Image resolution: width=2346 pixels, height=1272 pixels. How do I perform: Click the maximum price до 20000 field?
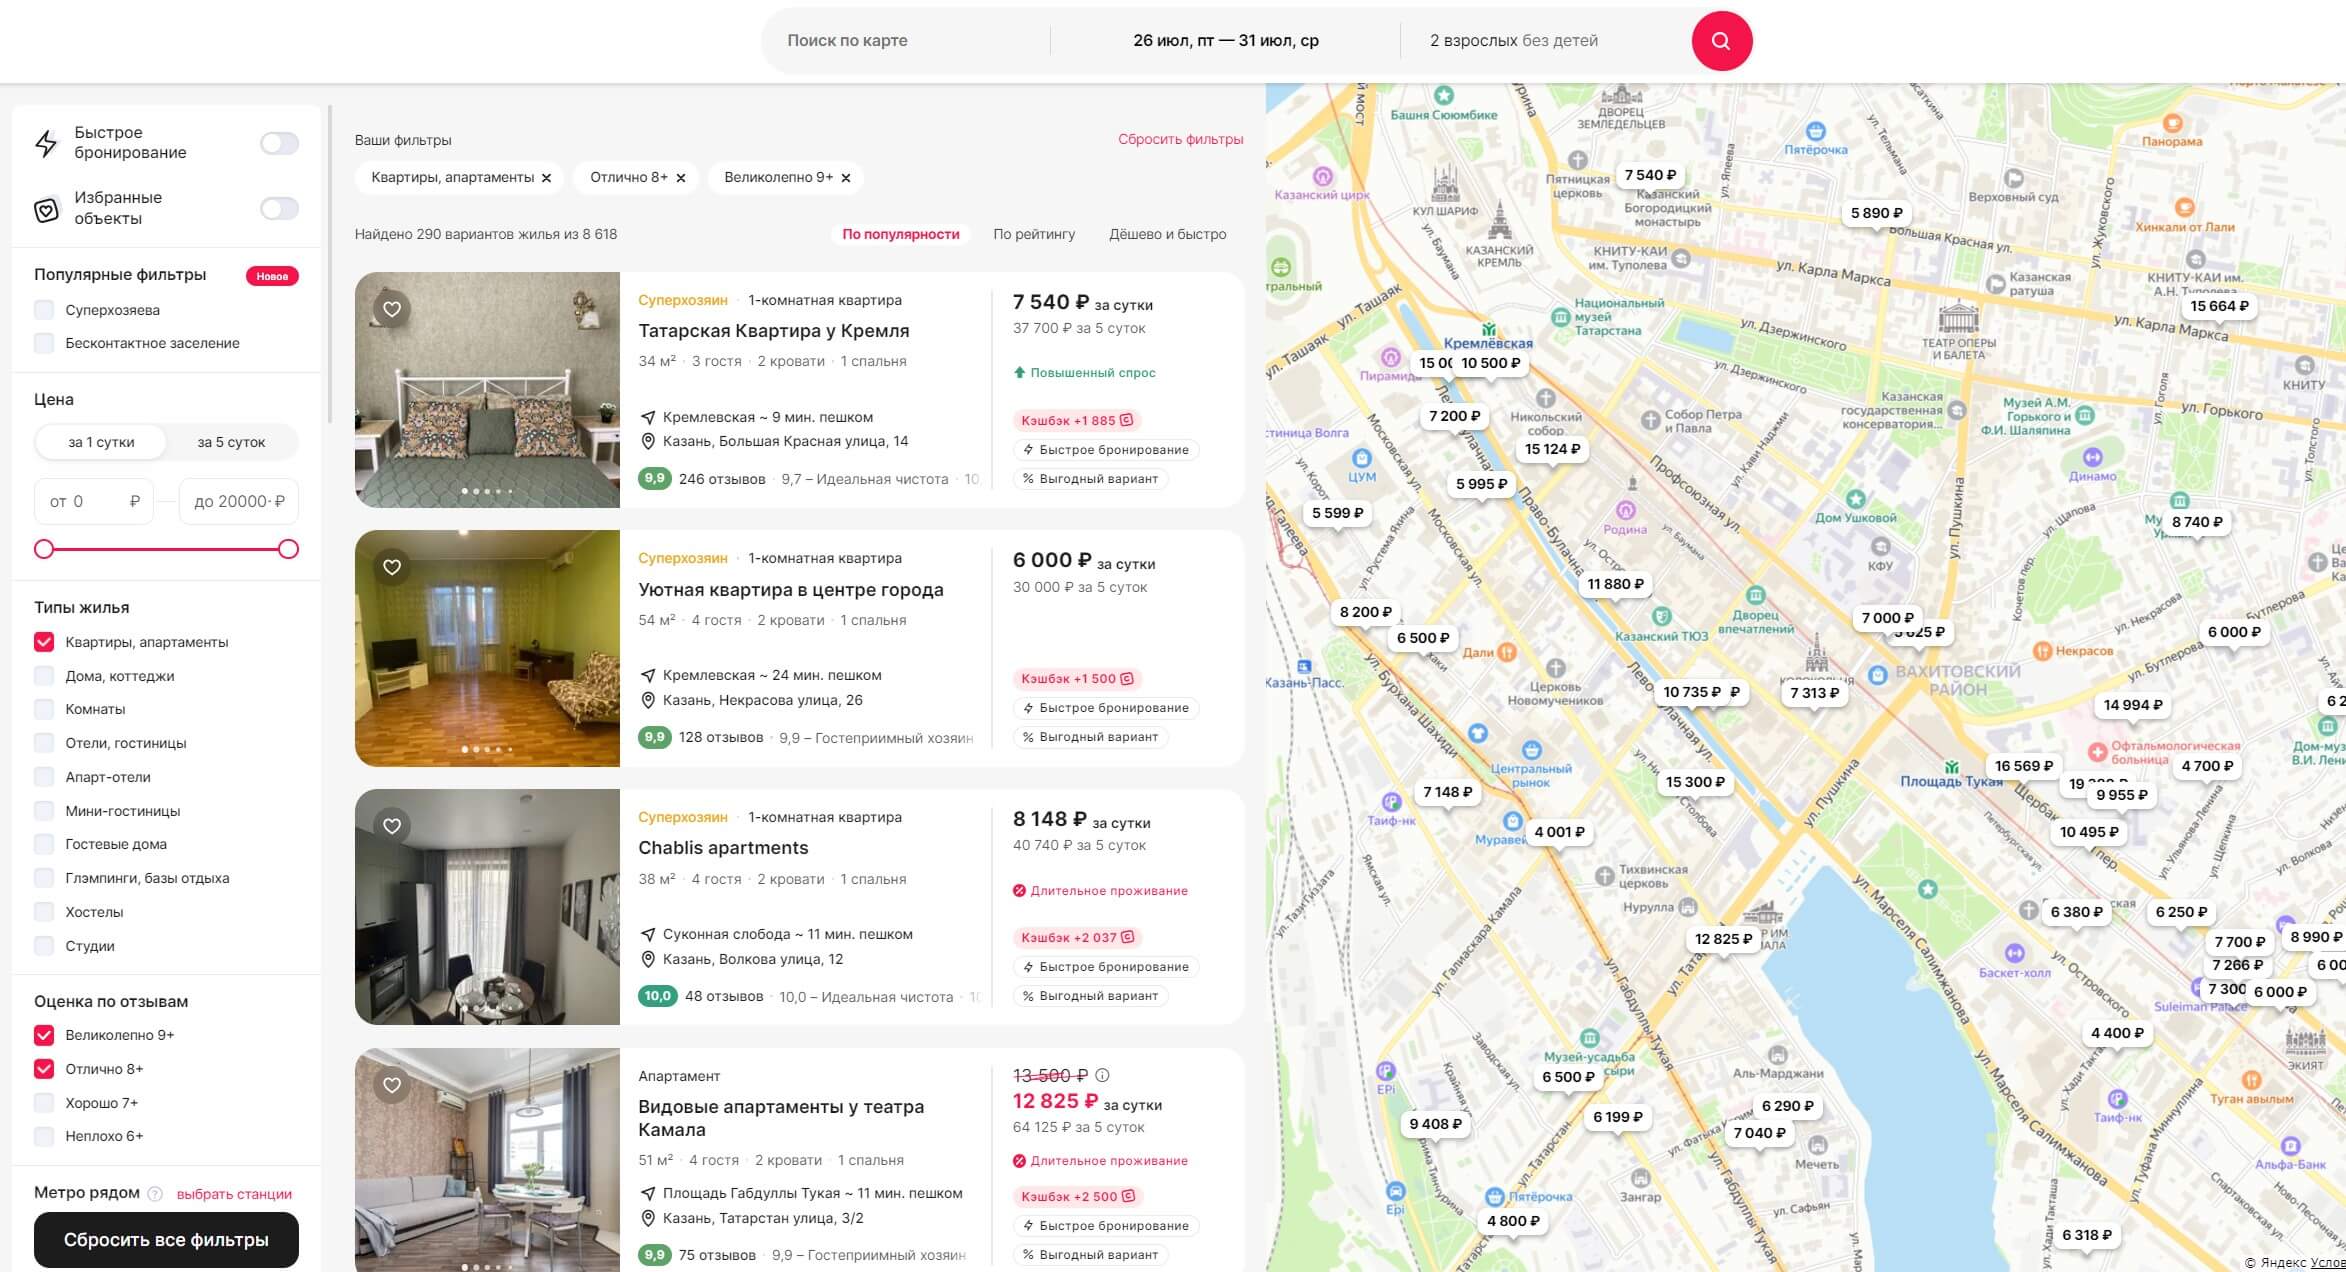[x=239, y=502]
